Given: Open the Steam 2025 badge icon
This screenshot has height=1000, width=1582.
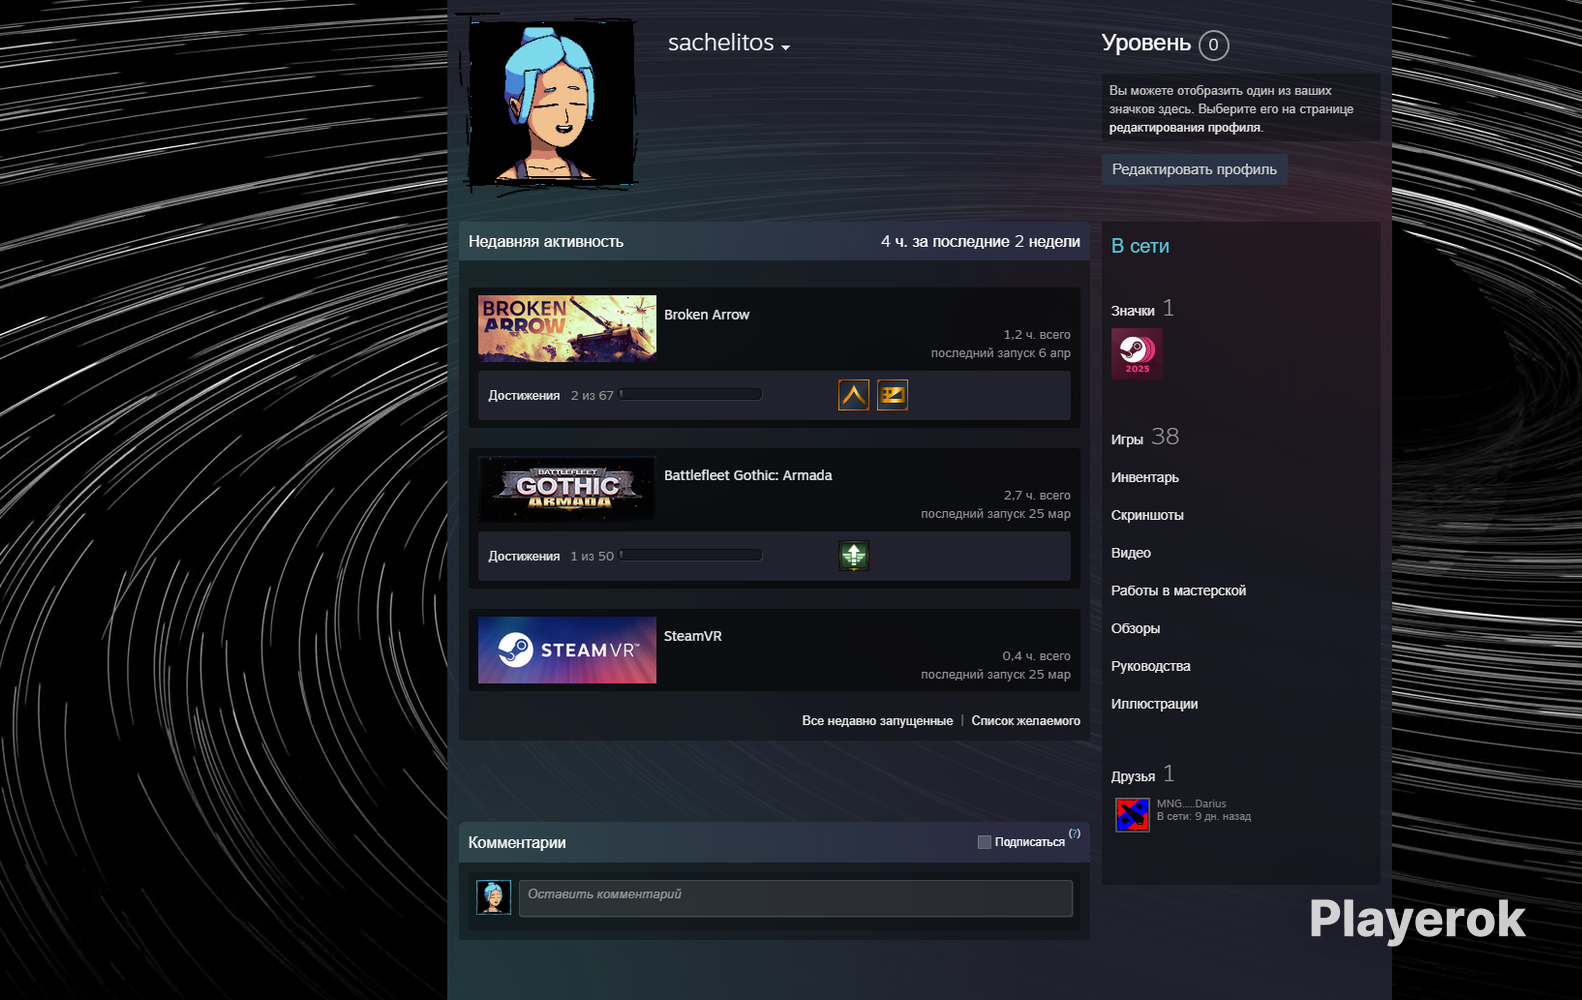Looking at the screenshot, I should click(x=1137, y=354).
